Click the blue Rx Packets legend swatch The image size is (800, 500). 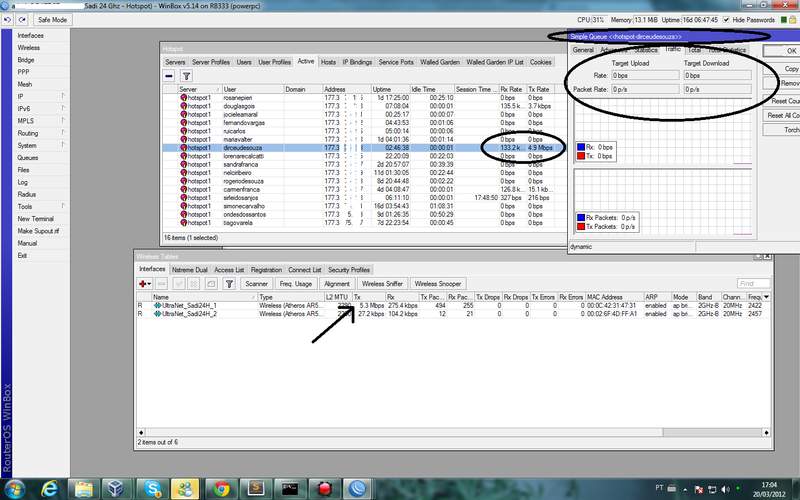[581, 217]
